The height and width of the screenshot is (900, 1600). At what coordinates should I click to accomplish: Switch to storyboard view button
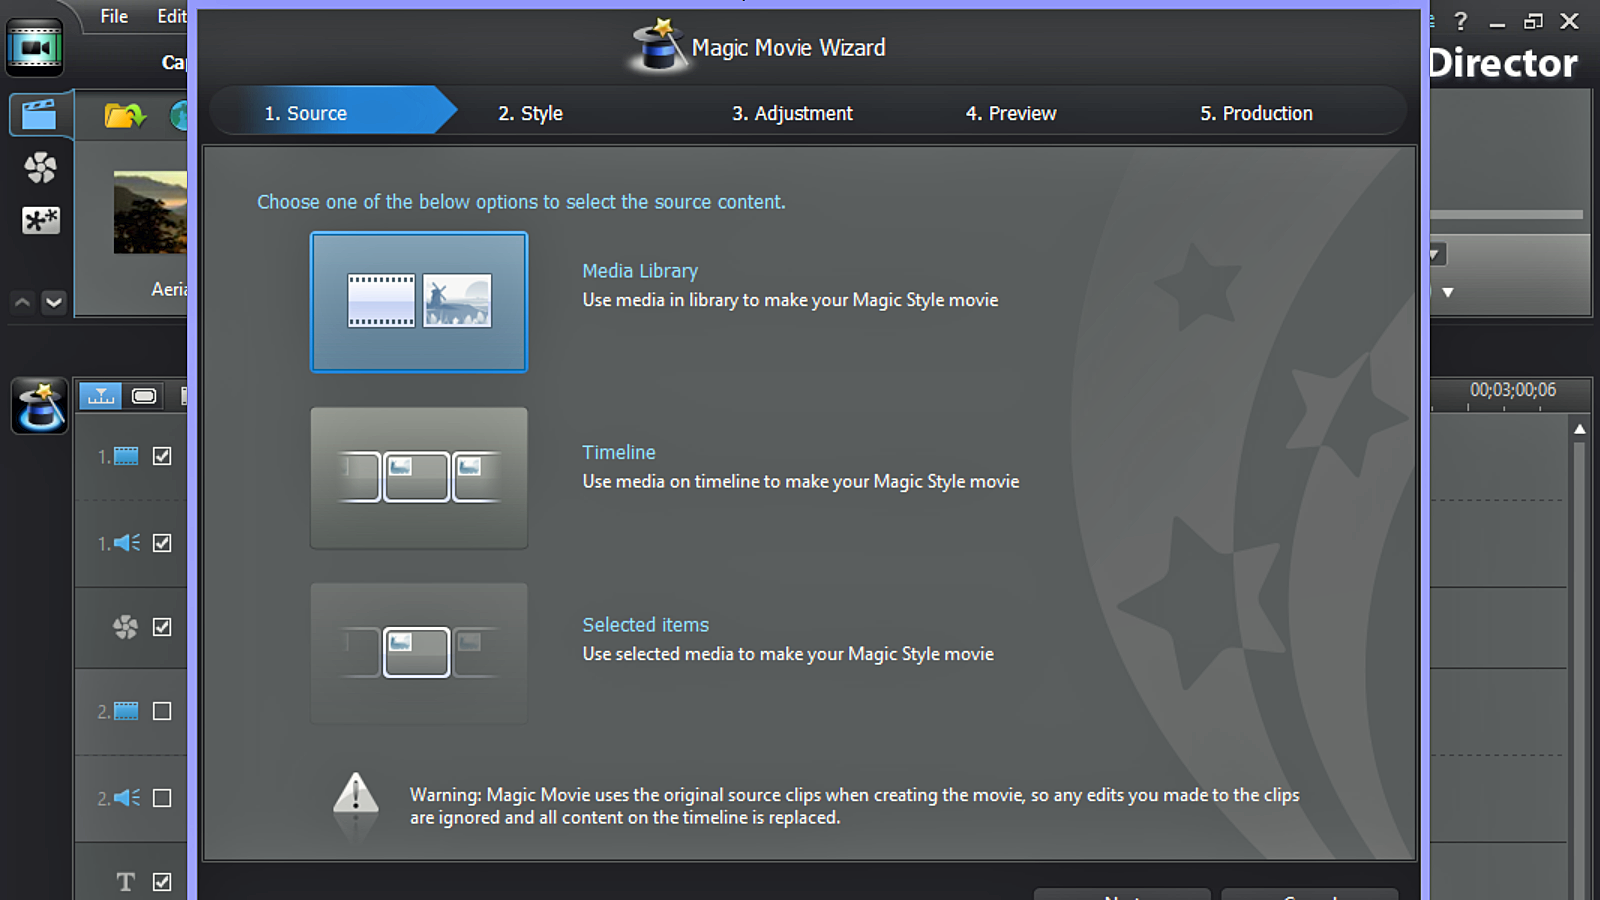pos(144,396)
